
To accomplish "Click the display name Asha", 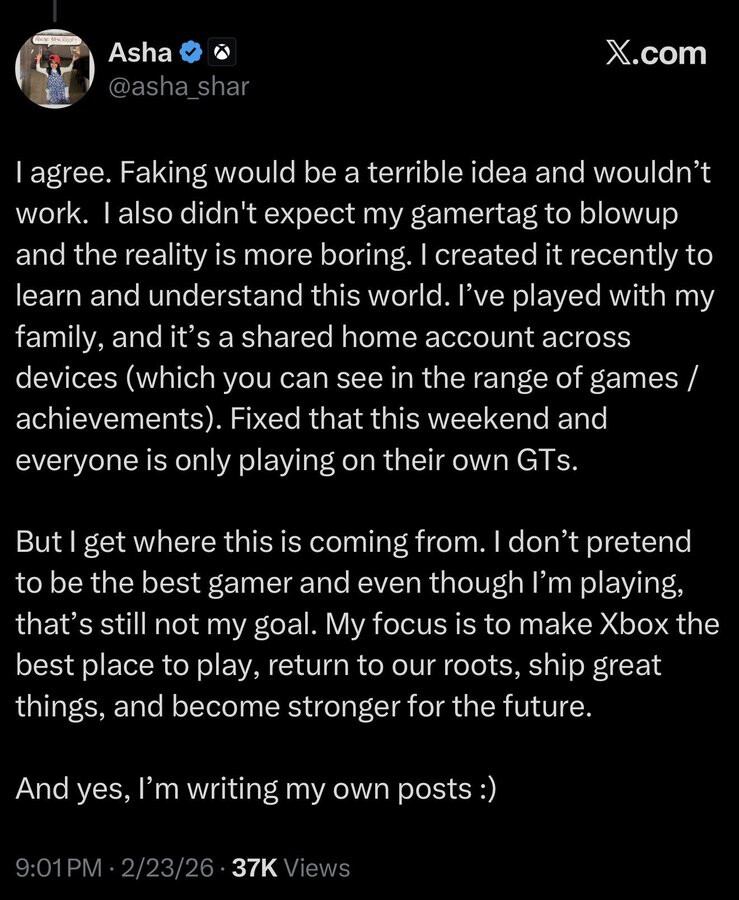I will pos(139,54).
